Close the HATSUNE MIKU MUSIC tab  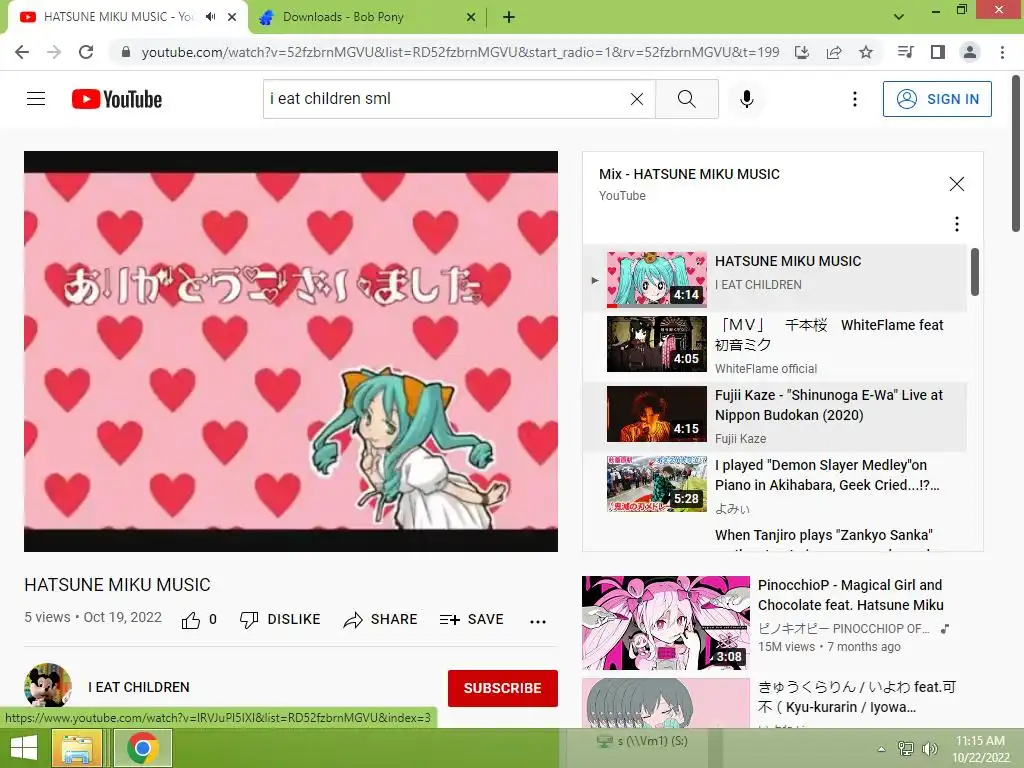232,17
